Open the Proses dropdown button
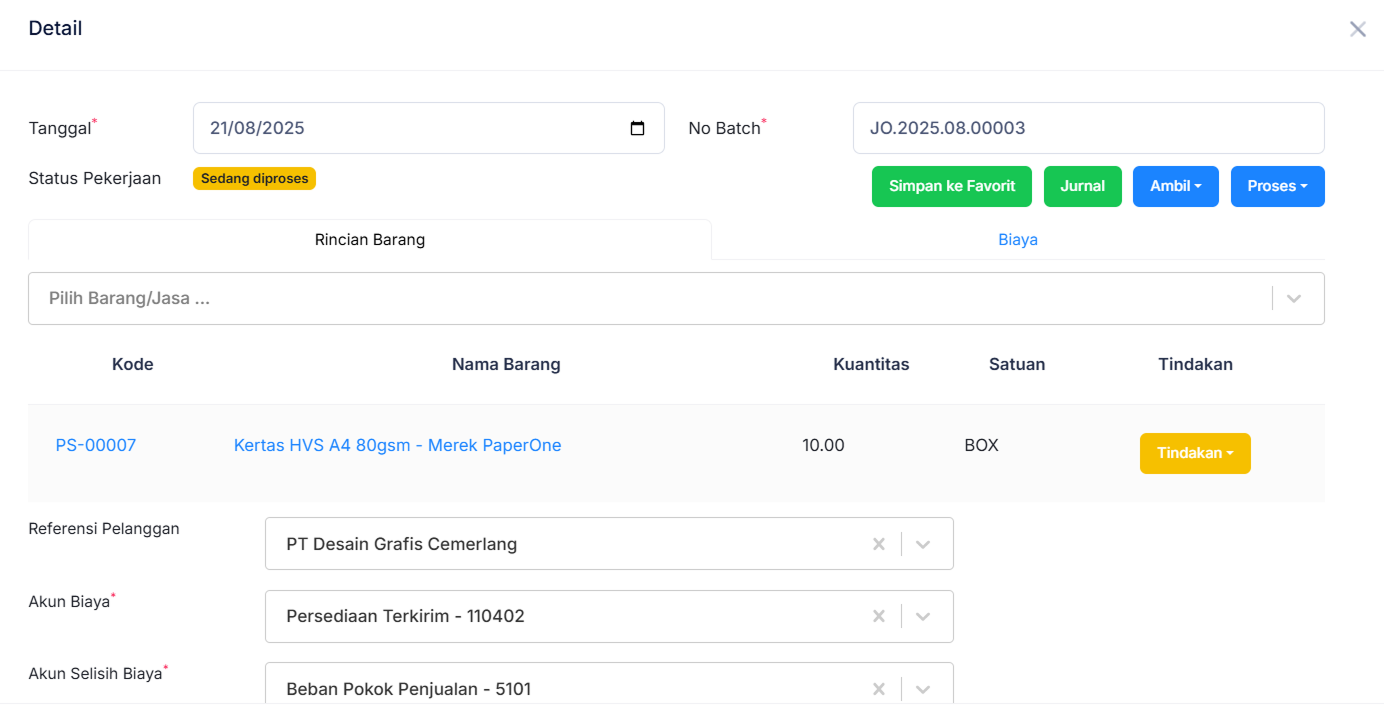The width and height of the screenshot is (1384, 710). tap(1277, 186)
